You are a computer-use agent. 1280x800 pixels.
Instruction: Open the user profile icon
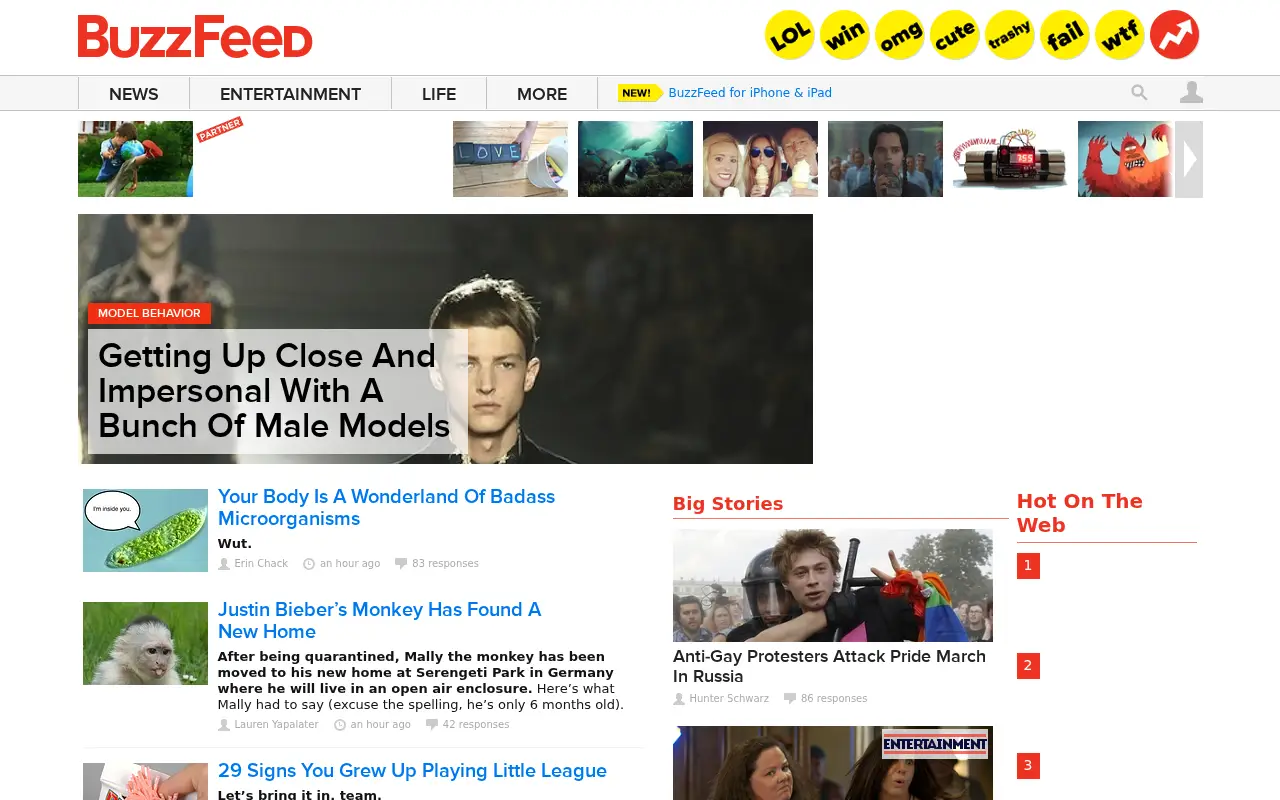coord(1191,92)
